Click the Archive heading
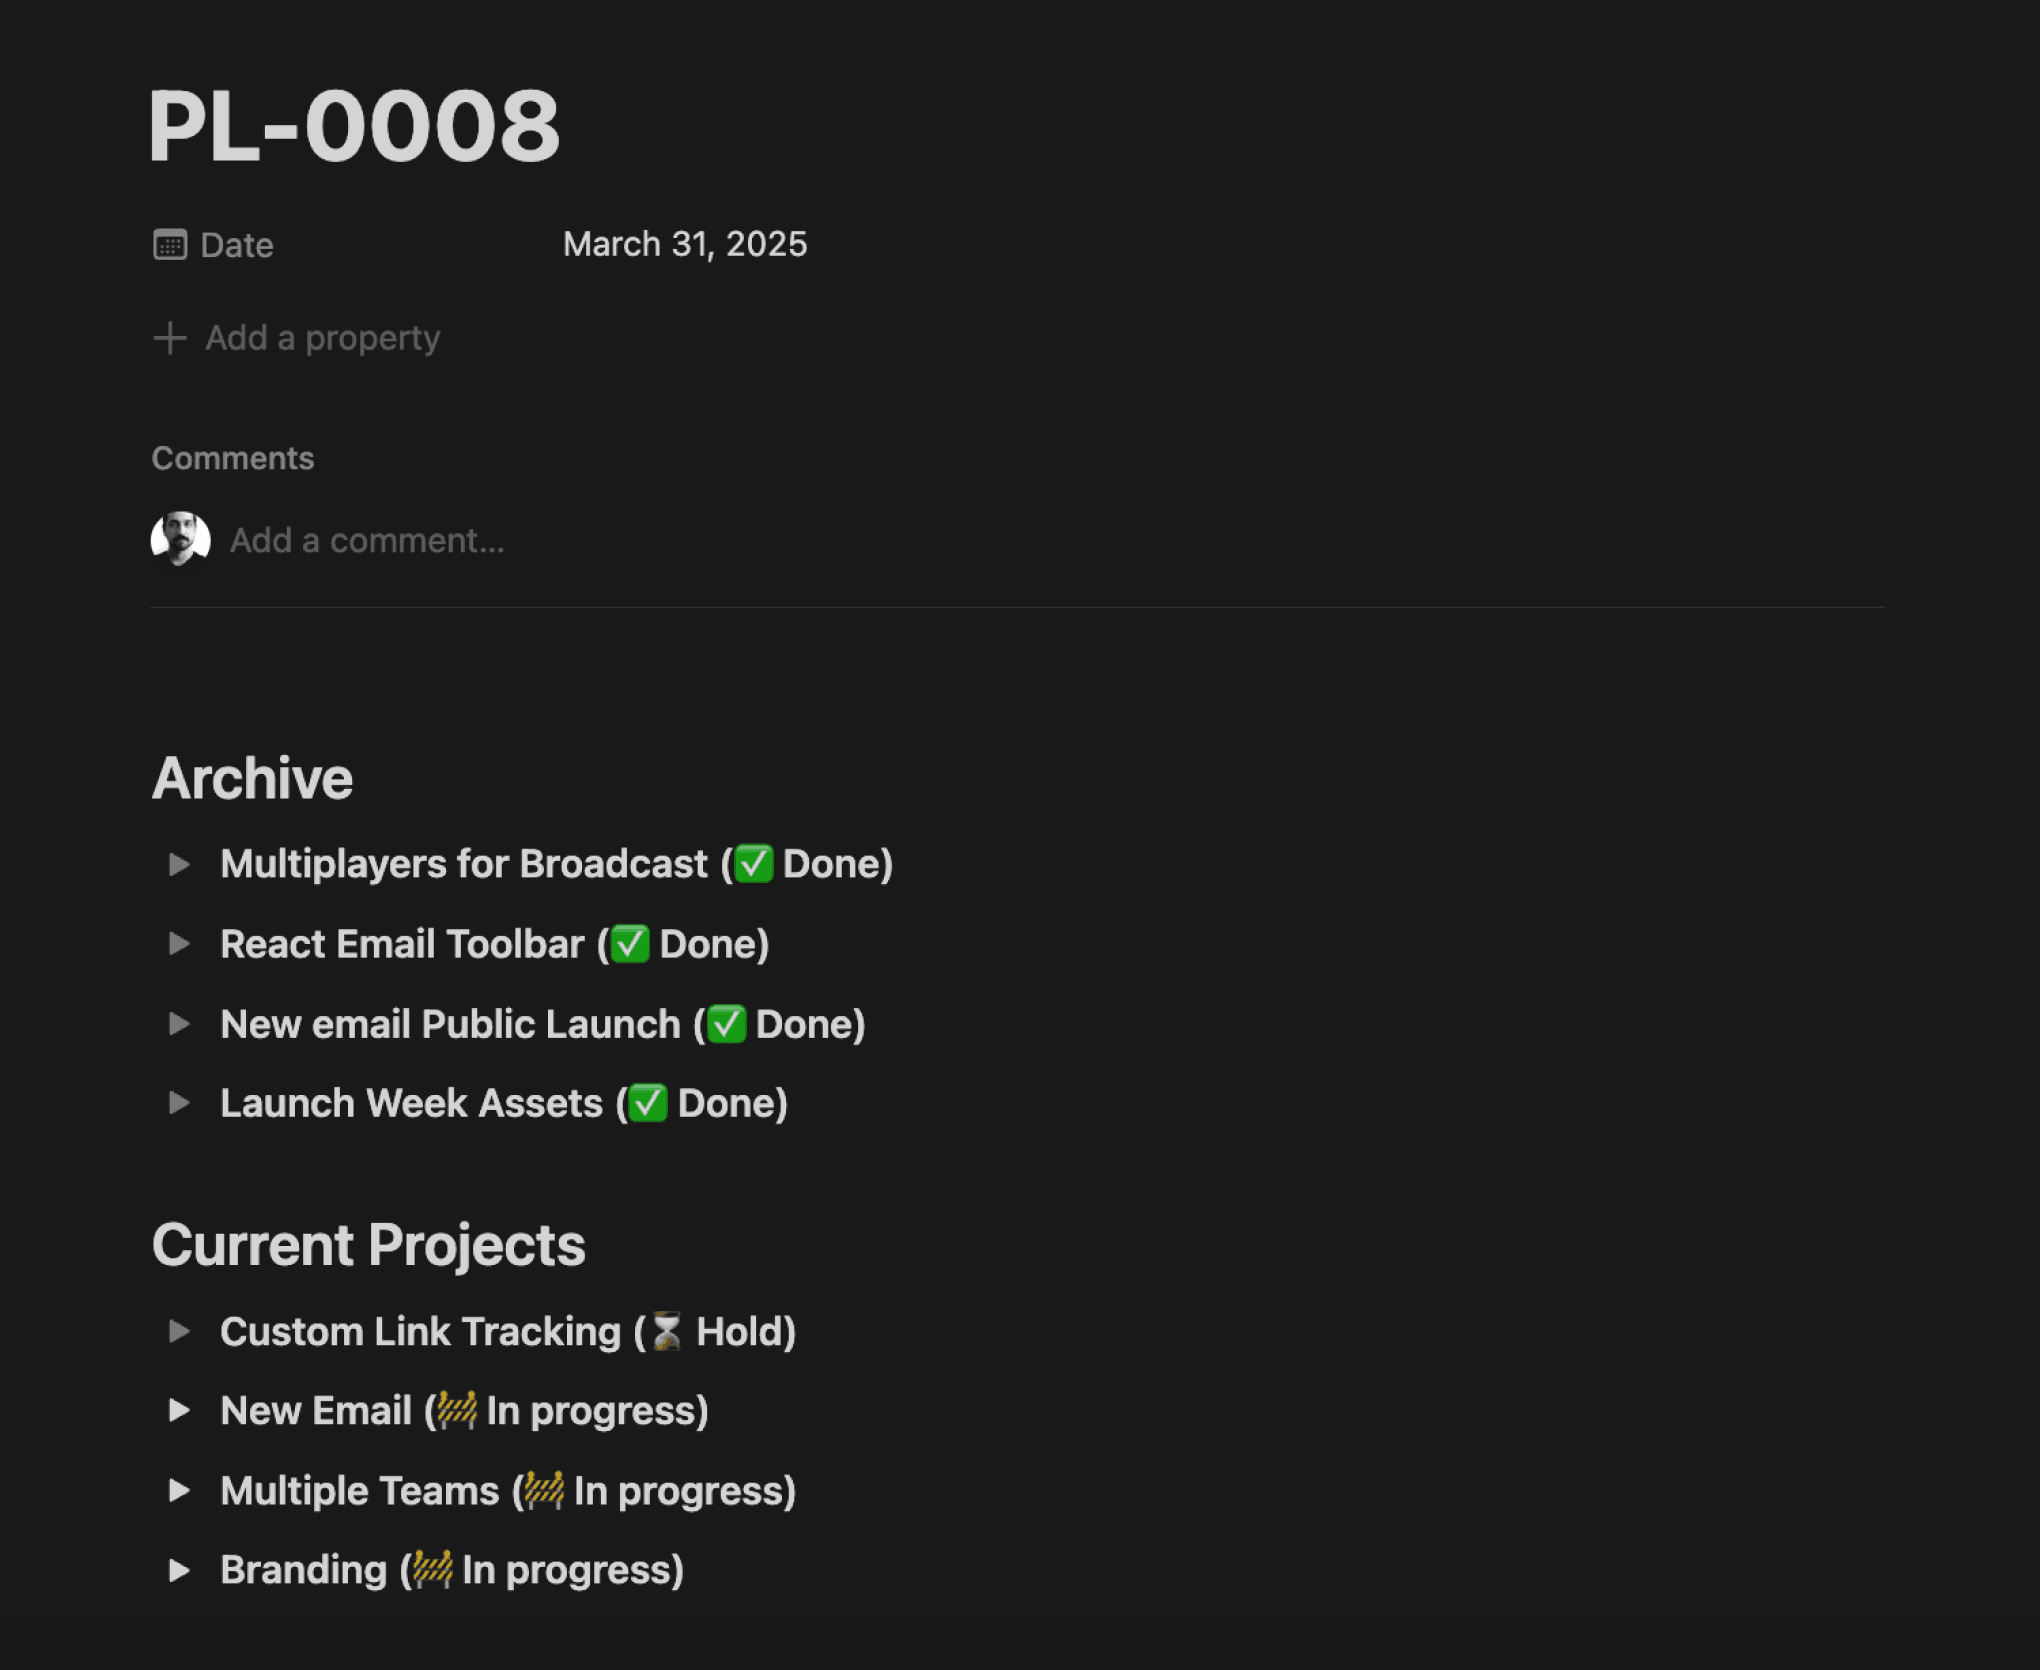The width and height of the screenshot is (2040, 1670). [x=252, y=778]
